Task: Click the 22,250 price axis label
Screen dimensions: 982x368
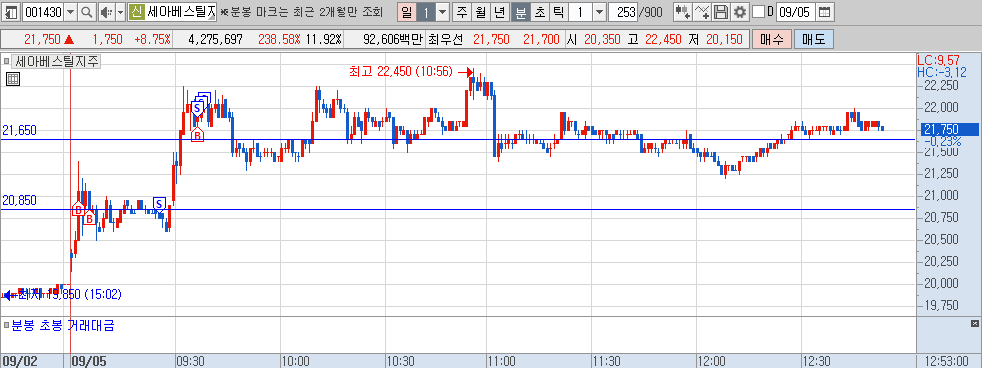Action: pyautogui.click(x=942, y=85)
